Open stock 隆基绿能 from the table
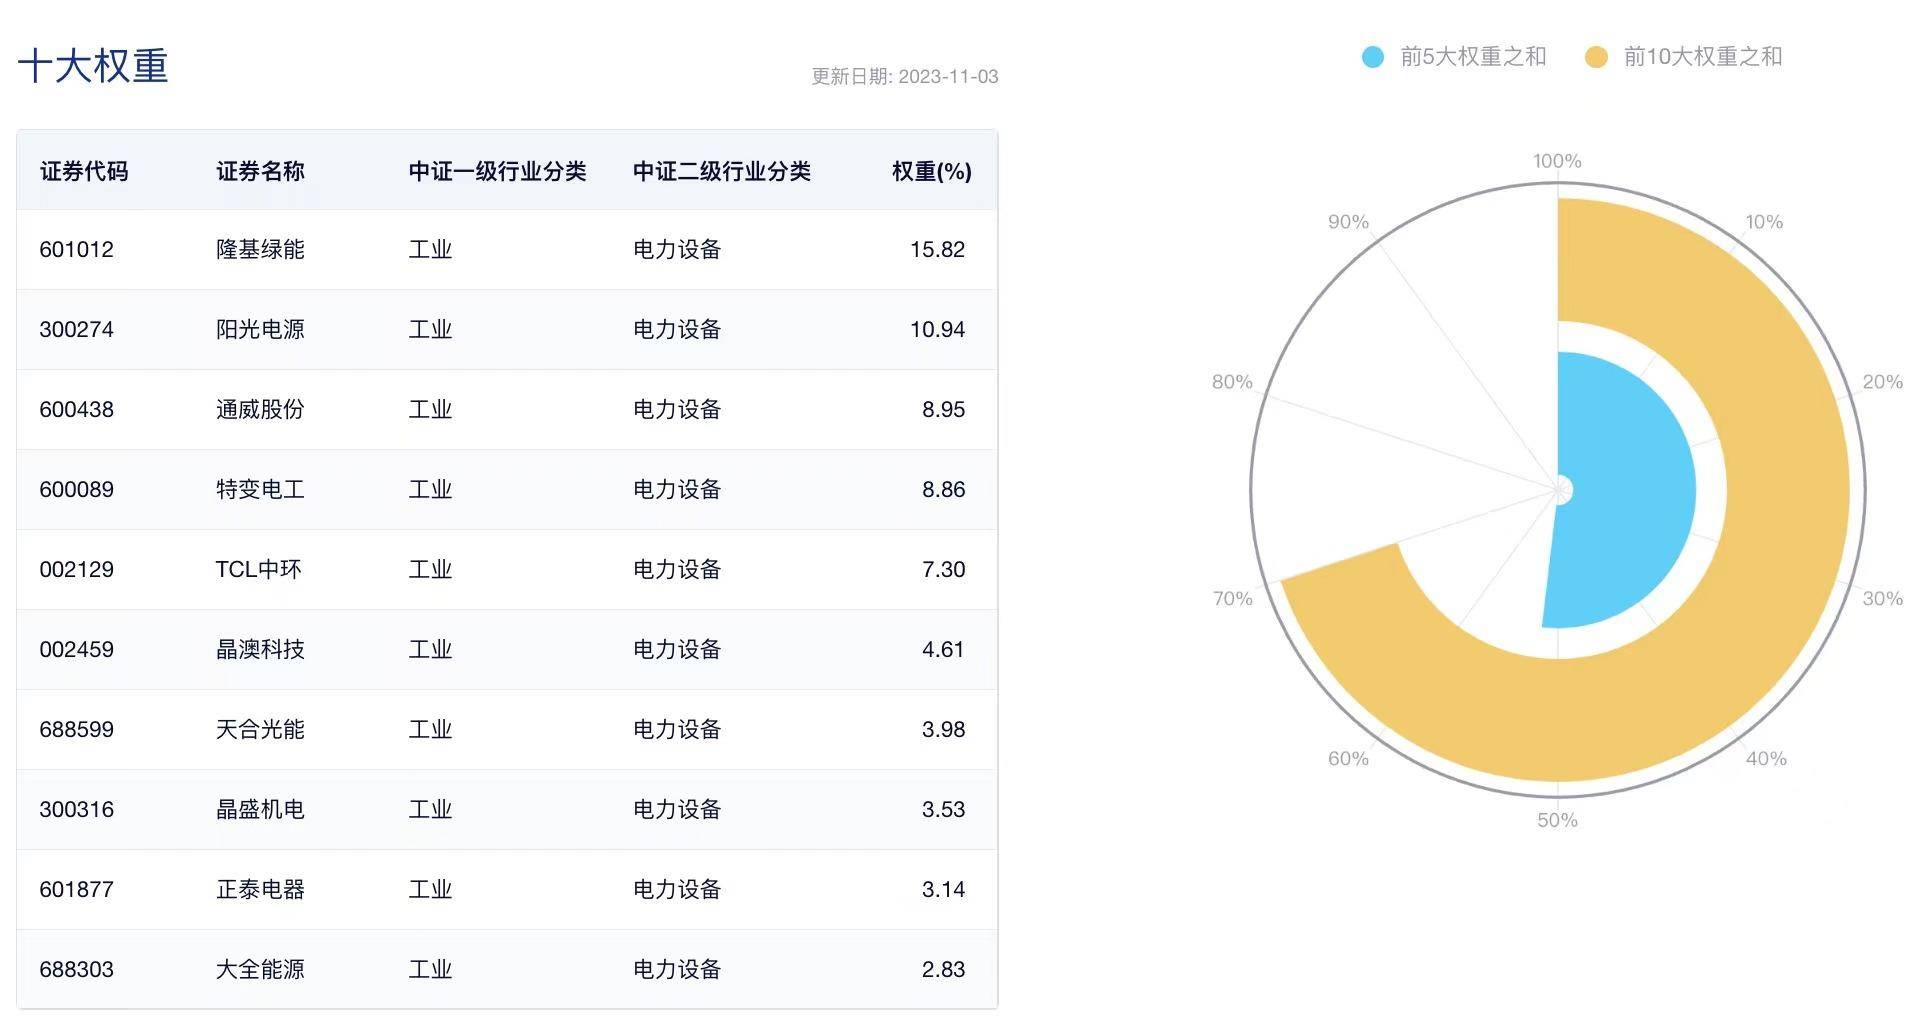Screen dimensions: 1908x1028 pos(259,250)
